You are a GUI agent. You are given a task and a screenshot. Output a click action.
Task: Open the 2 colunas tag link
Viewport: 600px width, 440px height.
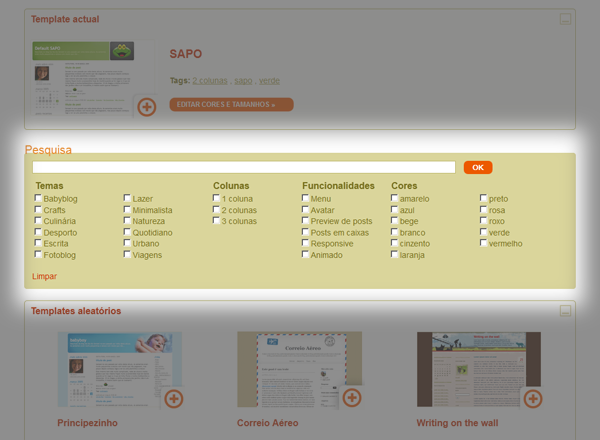click(x=209, y=80)
